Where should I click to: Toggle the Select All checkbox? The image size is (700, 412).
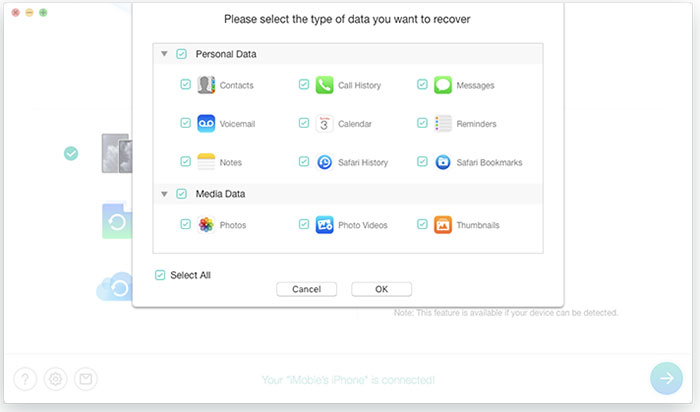160,275
